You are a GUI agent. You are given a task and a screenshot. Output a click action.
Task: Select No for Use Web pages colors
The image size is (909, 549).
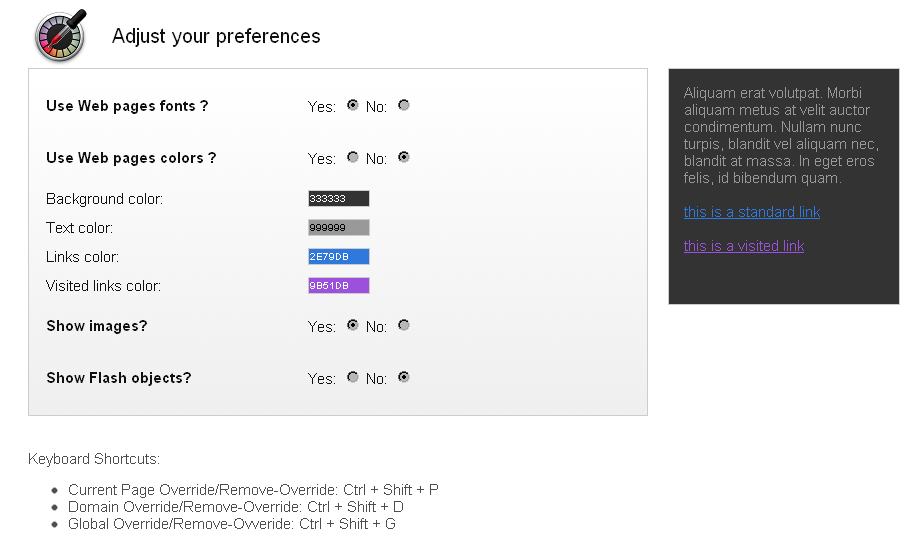pos(404,157)
